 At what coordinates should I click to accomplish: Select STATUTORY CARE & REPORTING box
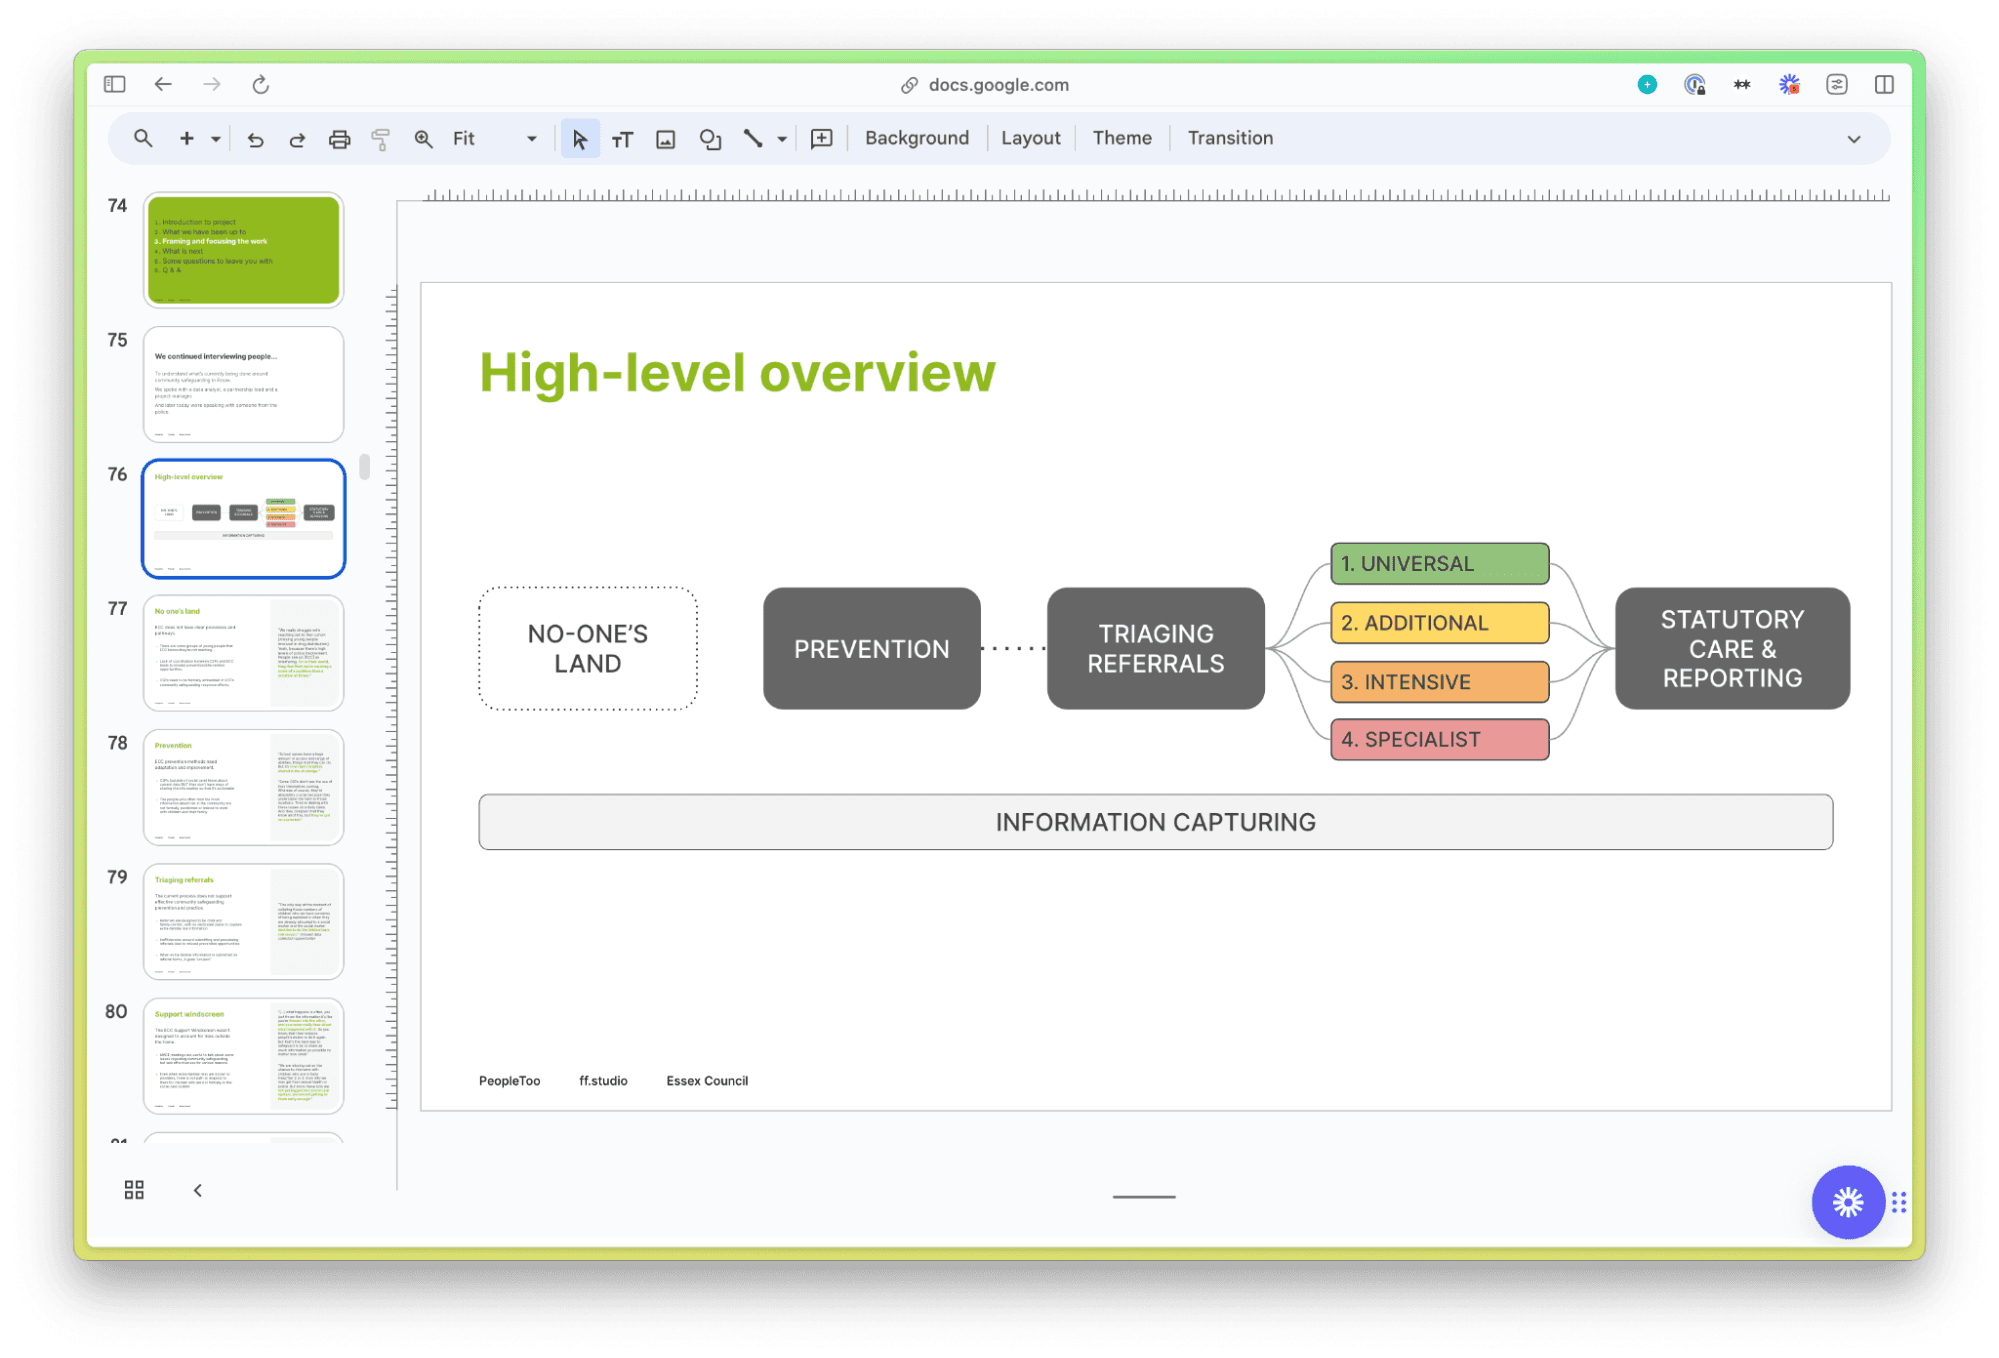[x=1733, y=649]
